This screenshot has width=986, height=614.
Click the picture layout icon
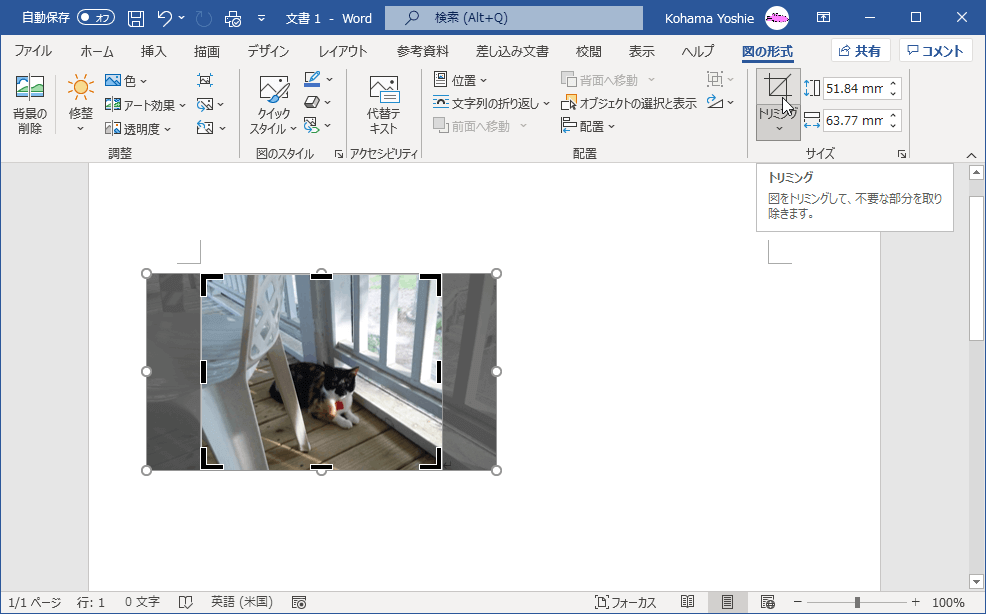pyautogui.click(x=313, y=125)
